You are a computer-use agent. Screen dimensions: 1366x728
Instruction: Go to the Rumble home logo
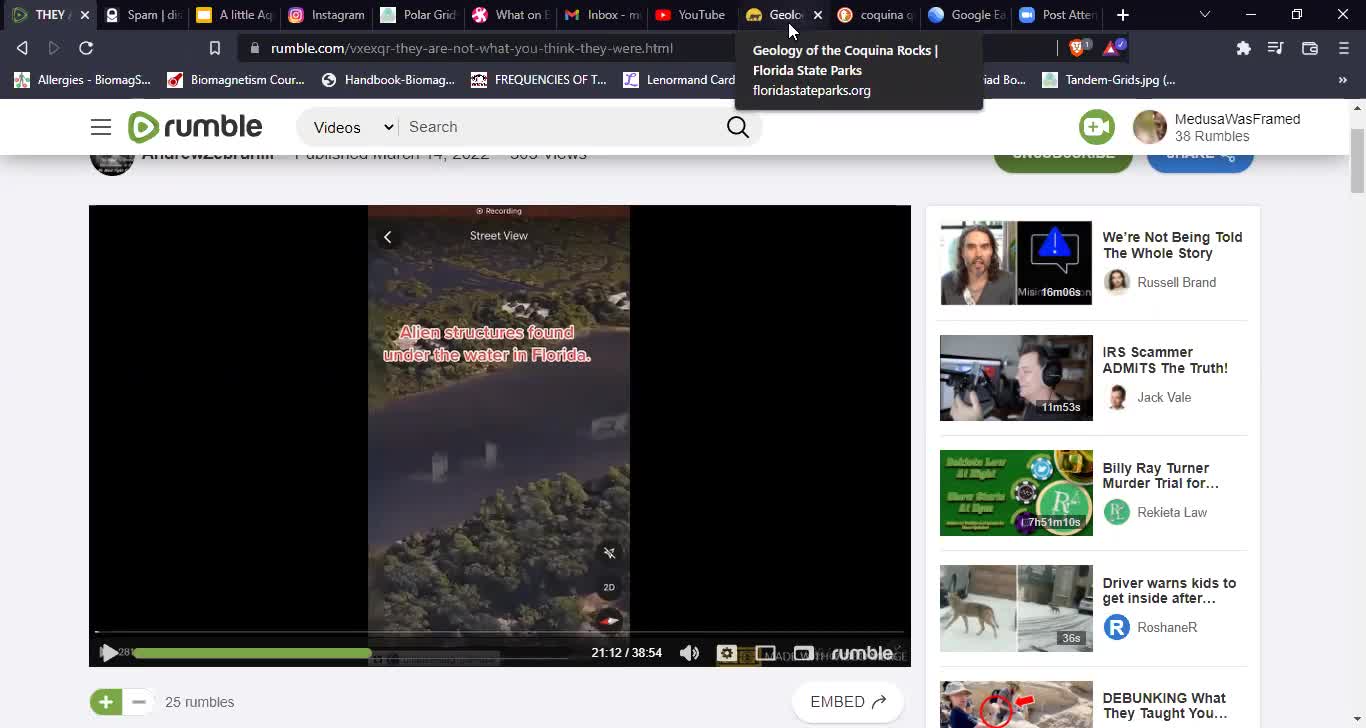[195, 127]
